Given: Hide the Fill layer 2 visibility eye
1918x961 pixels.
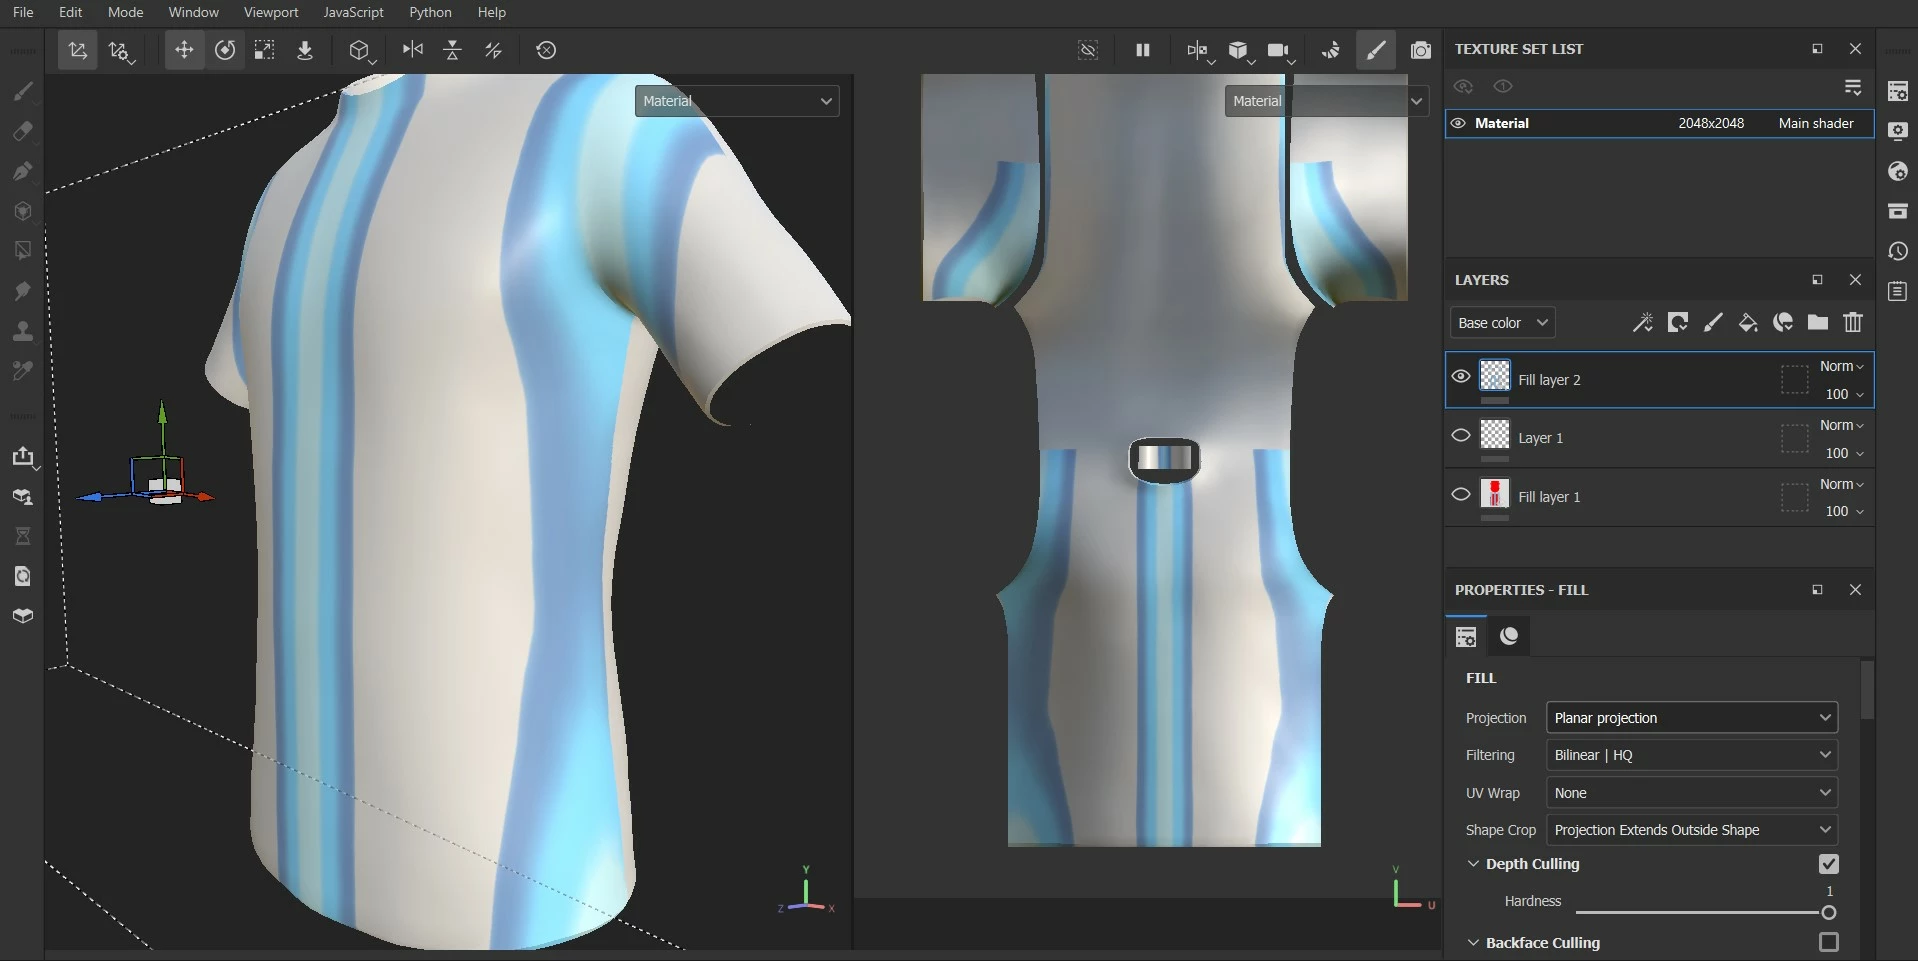Looking at the screenshot, I should click(x=1461, y=376).
